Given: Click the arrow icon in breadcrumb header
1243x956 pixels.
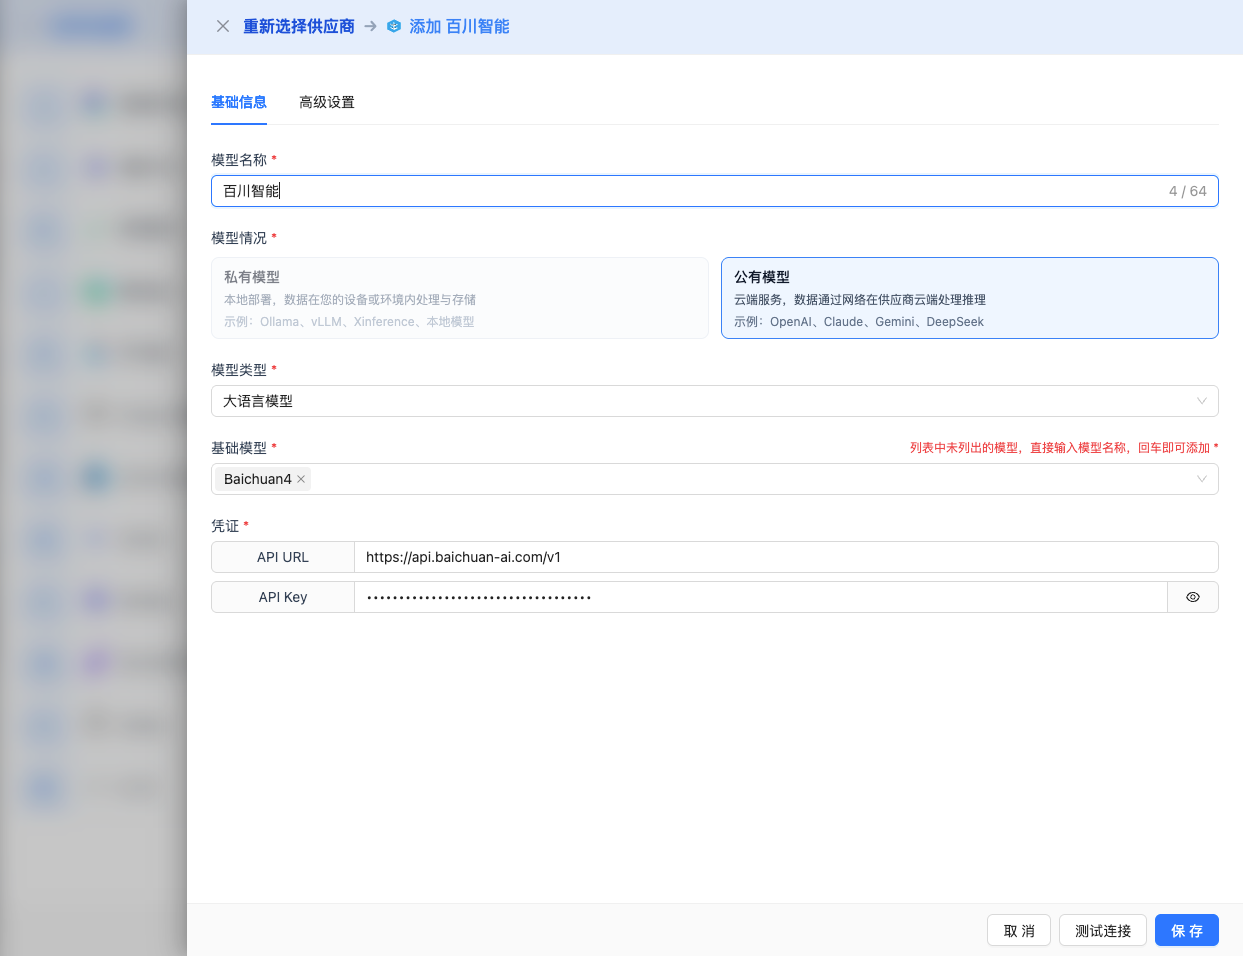Looking at the screenshot, I should pyautogui.click(x=371, y=27).
